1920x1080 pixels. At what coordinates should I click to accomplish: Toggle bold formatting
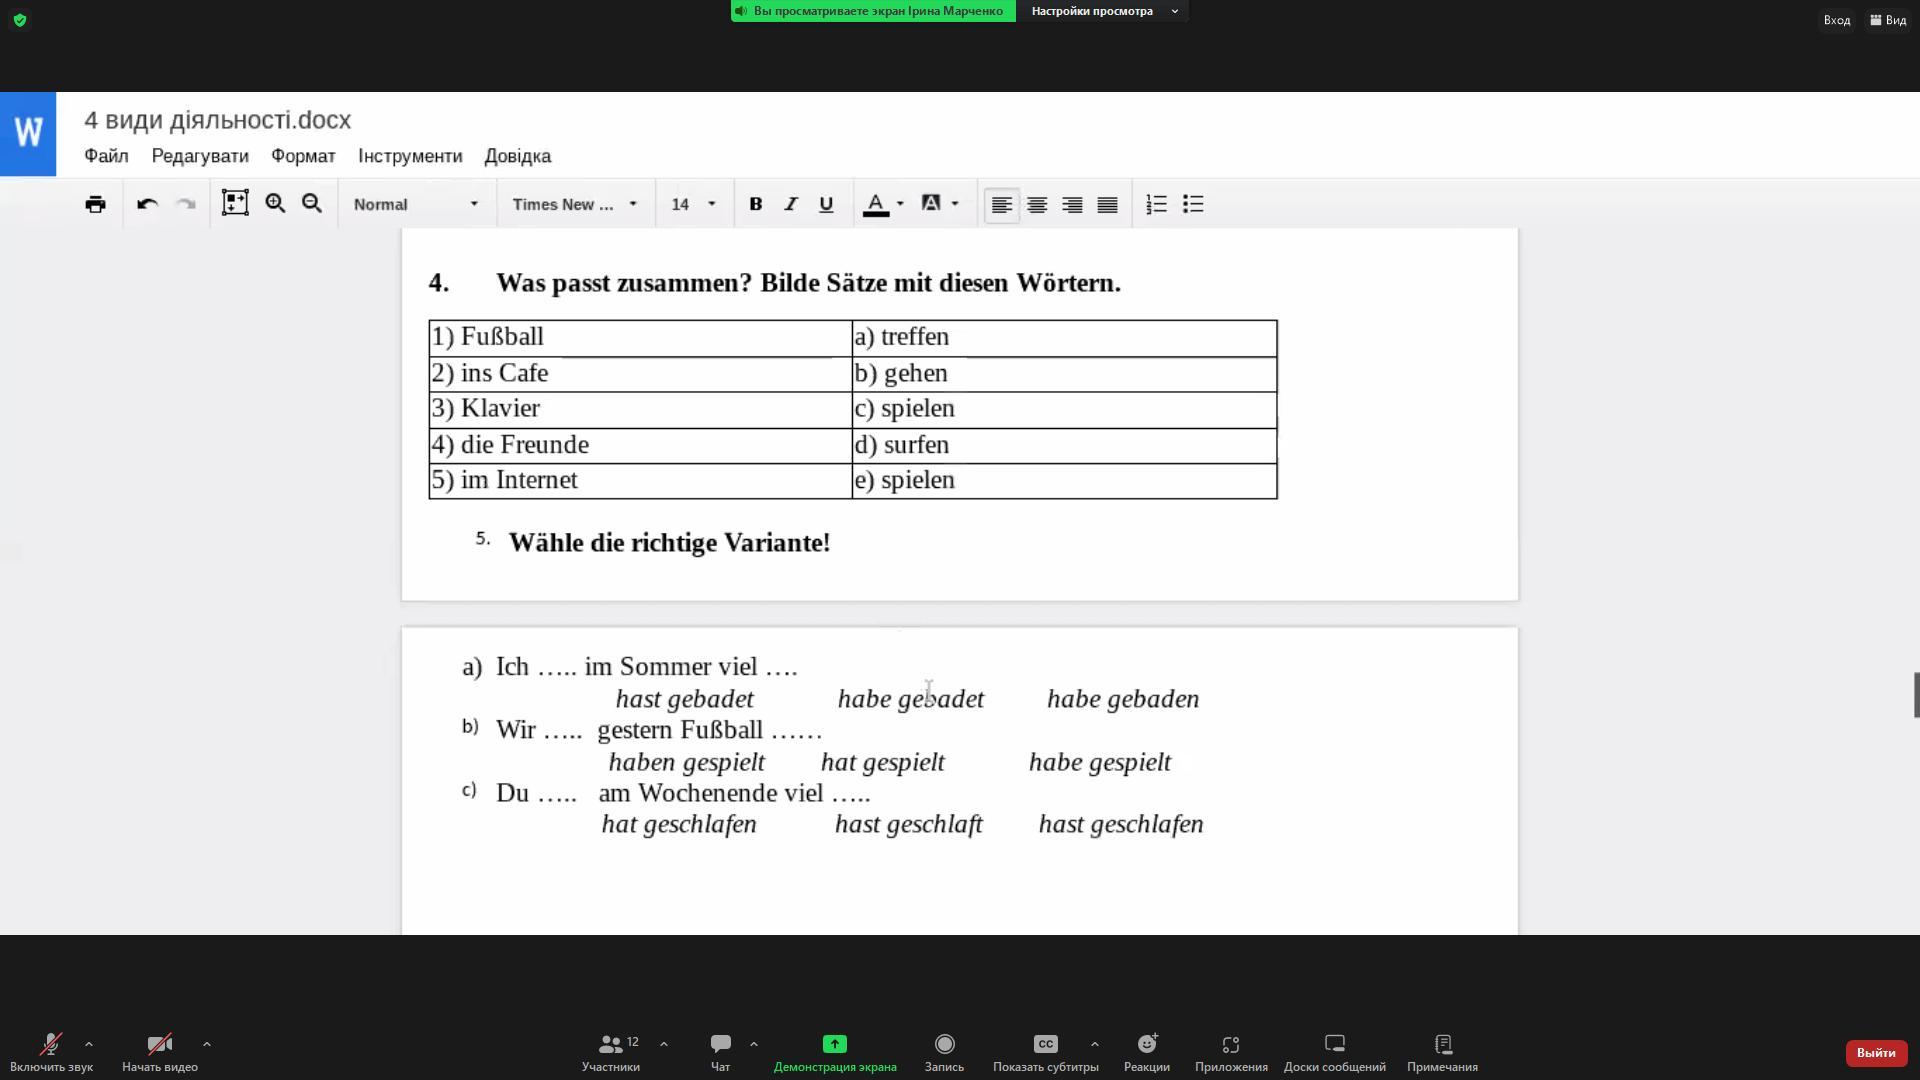coord(756,204)
